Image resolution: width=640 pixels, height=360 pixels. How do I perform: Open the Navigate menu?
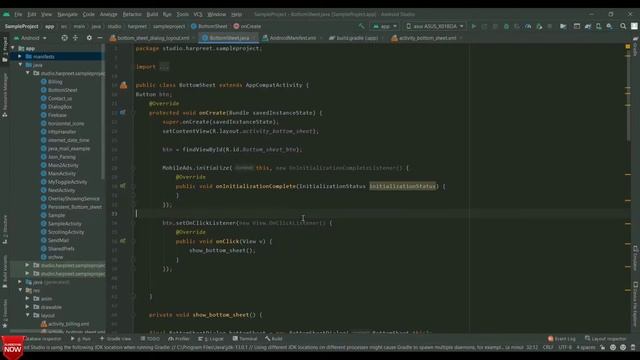67,14
